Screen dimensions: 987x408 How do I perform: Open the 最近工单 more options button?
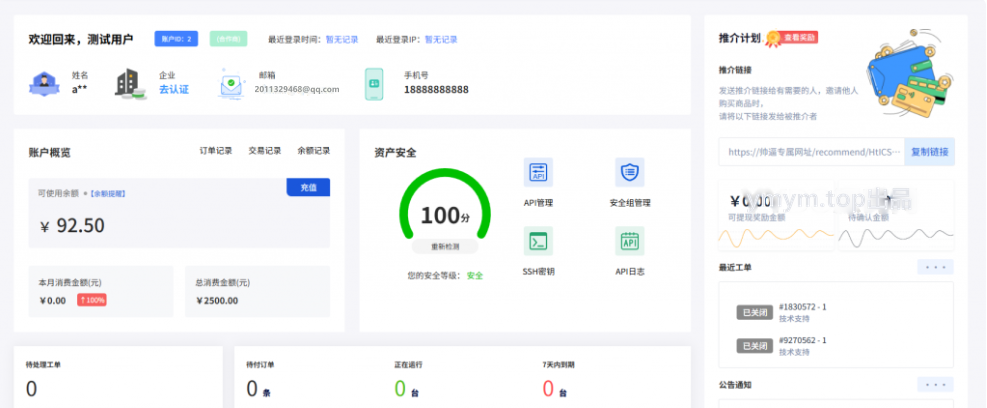(x=935, y=267)
